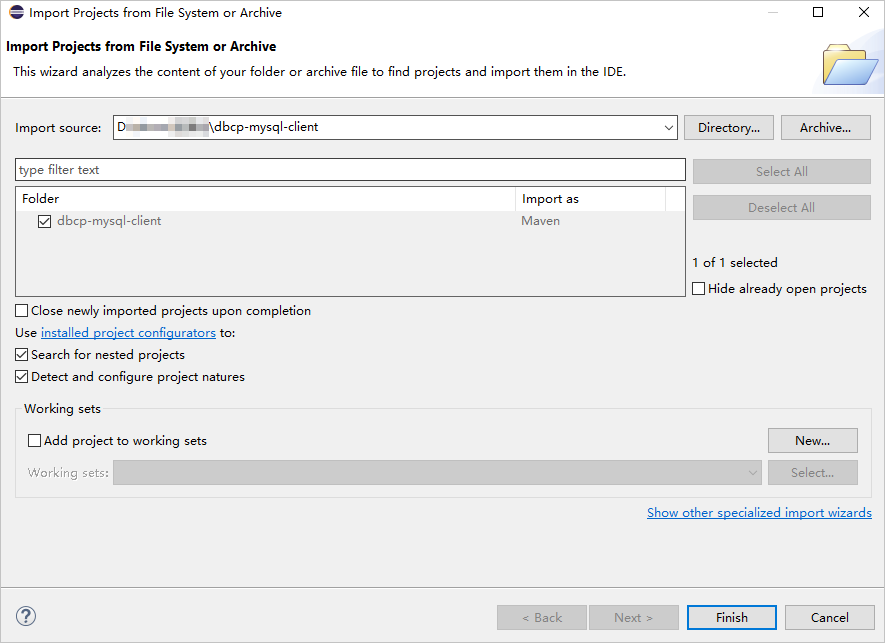Click the Folder column header
This screenshot has width=885, height=643.
pos(265,199)
